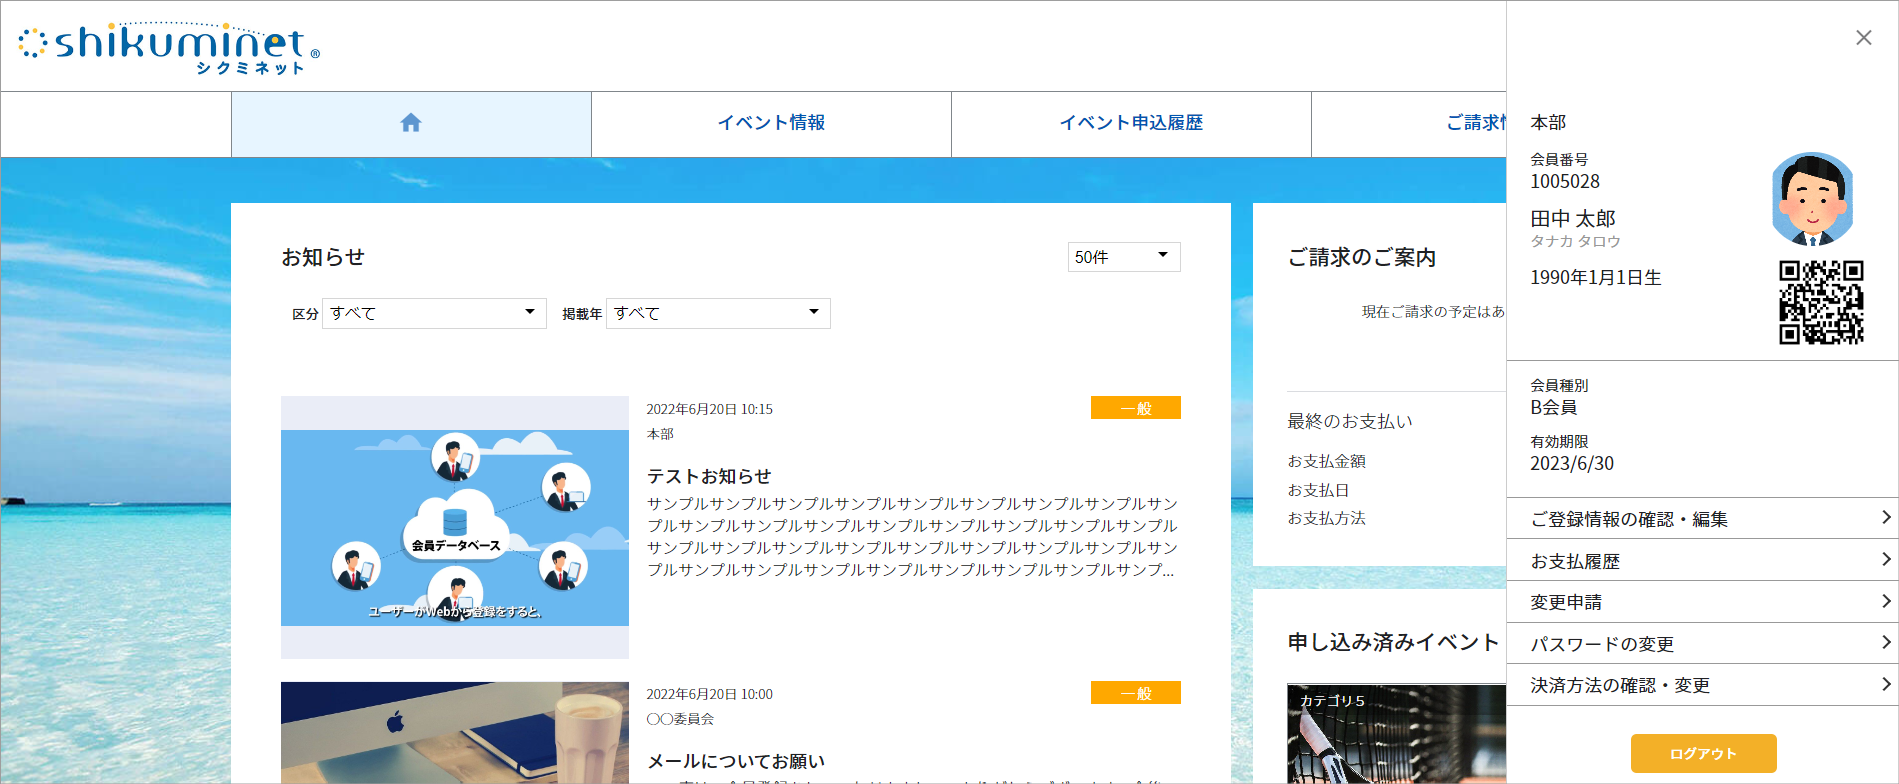Open the イベント申込履歴 tab
This screenshot has width=1899, height=784.
(1131, 123)
